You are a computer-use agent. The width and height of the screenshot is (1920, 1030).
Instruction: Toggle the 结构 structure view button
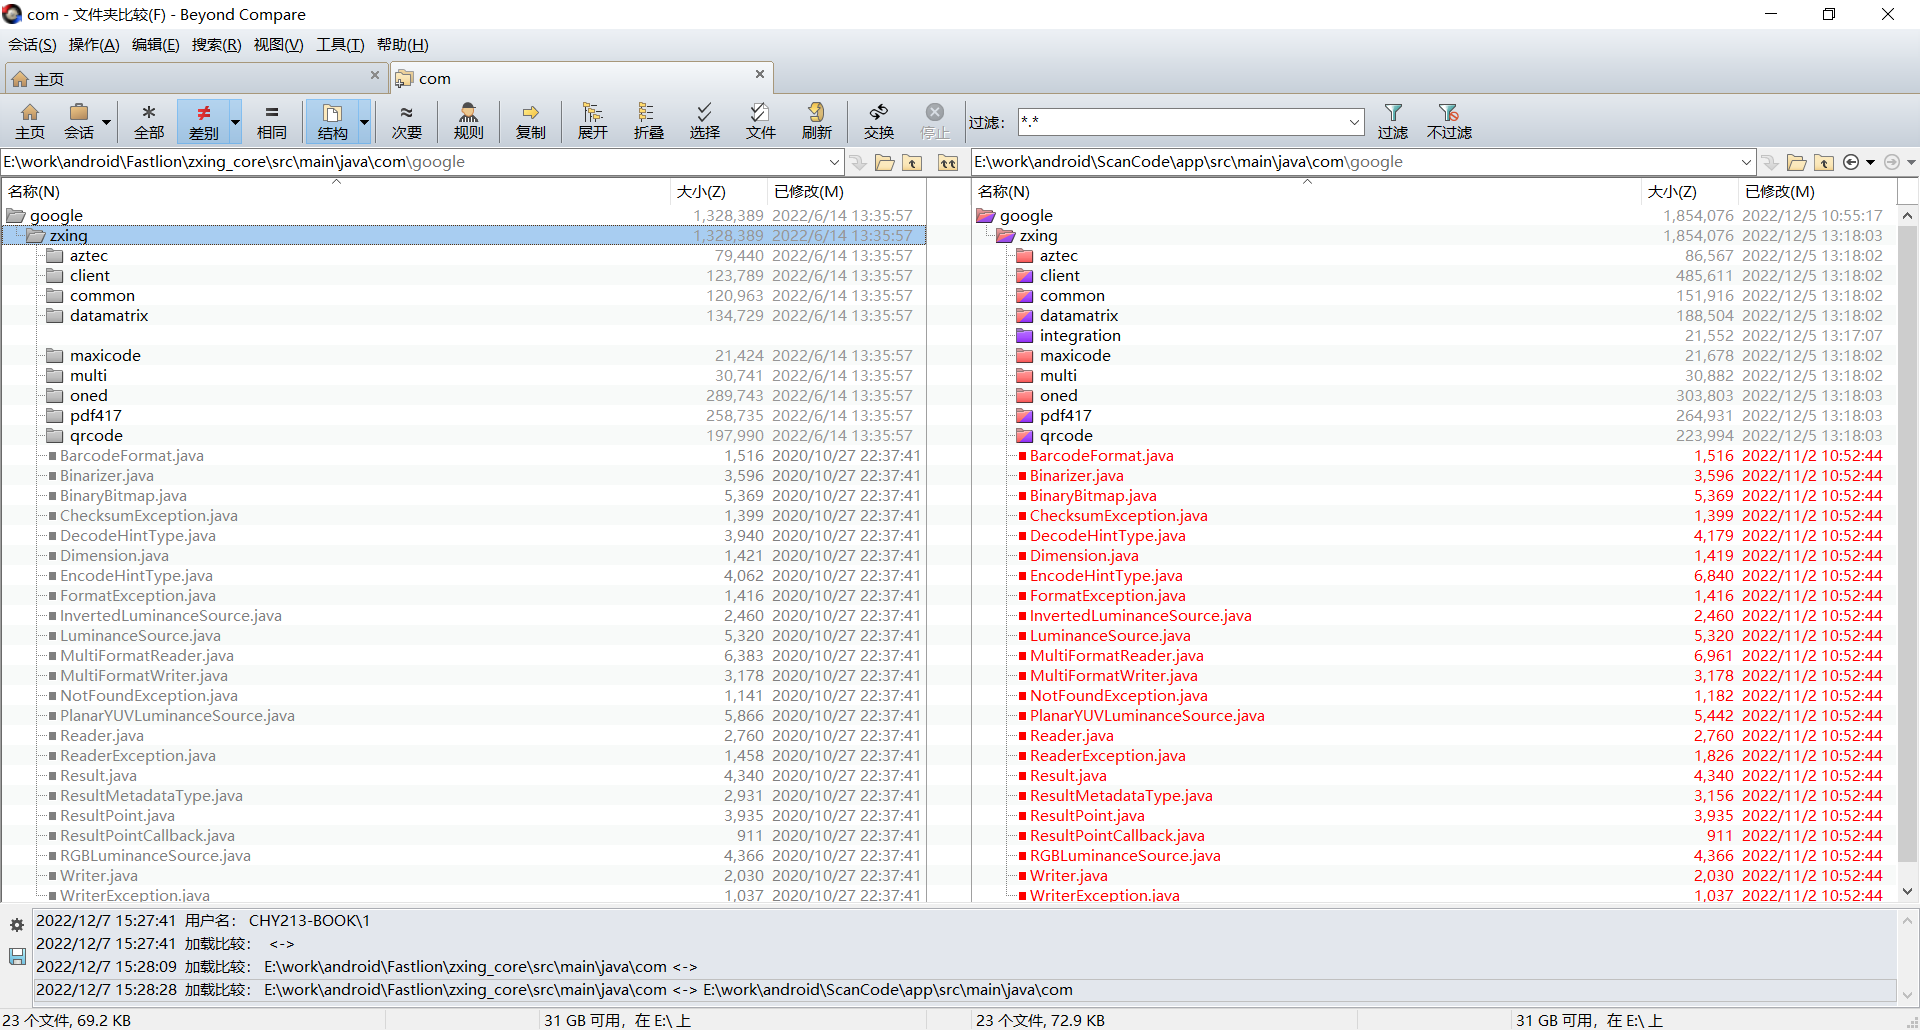click(x=332, y=121)
